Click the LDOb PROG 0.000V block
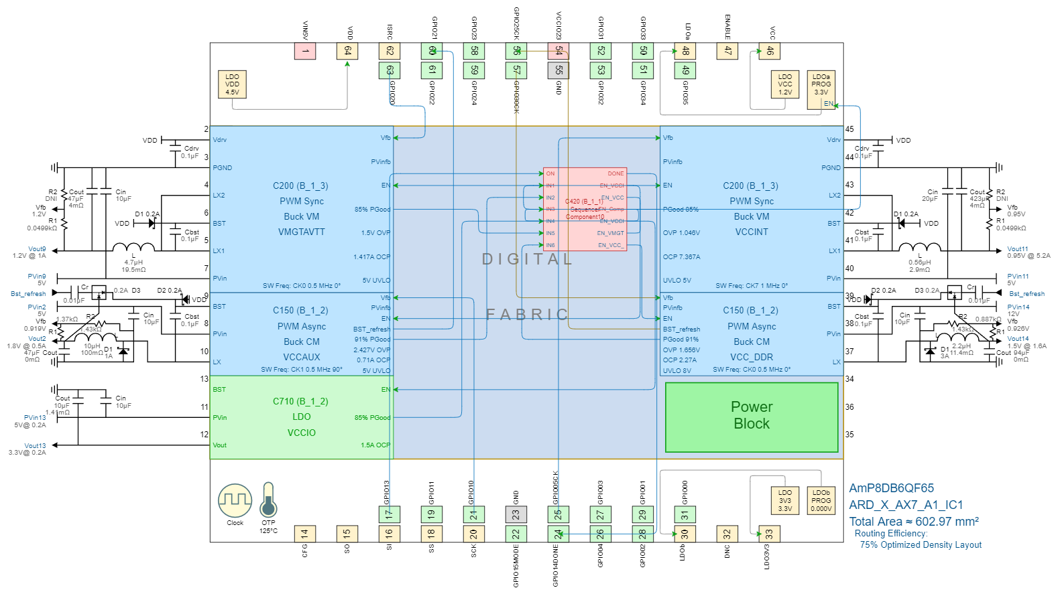The width and height of the screenshot is (1058, 594). tap(821, 501)
